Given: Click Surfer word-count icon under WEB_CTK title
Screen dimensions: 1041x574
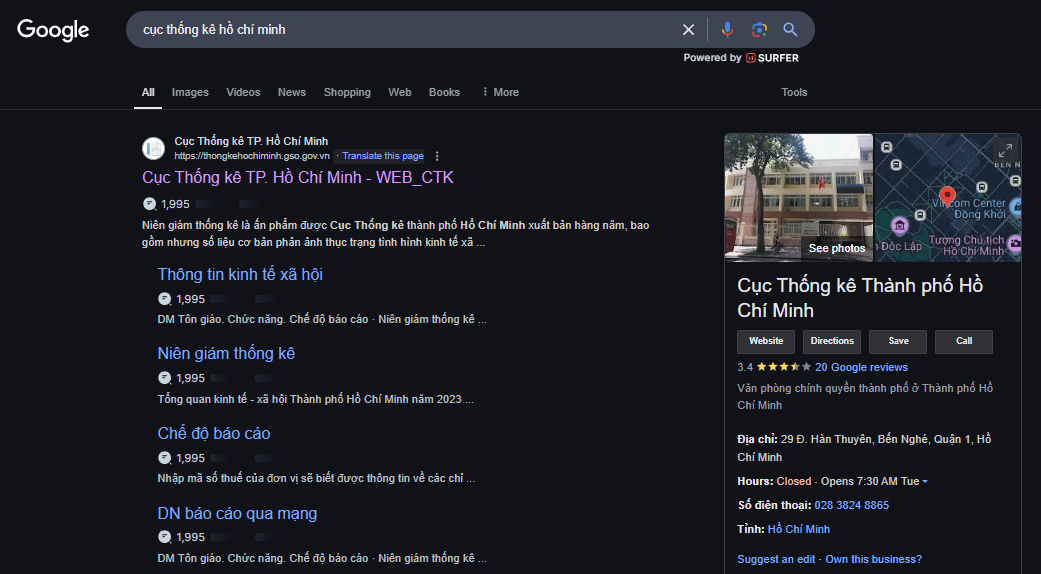Looking at the screenshot, I should click(x=150, y=204).
